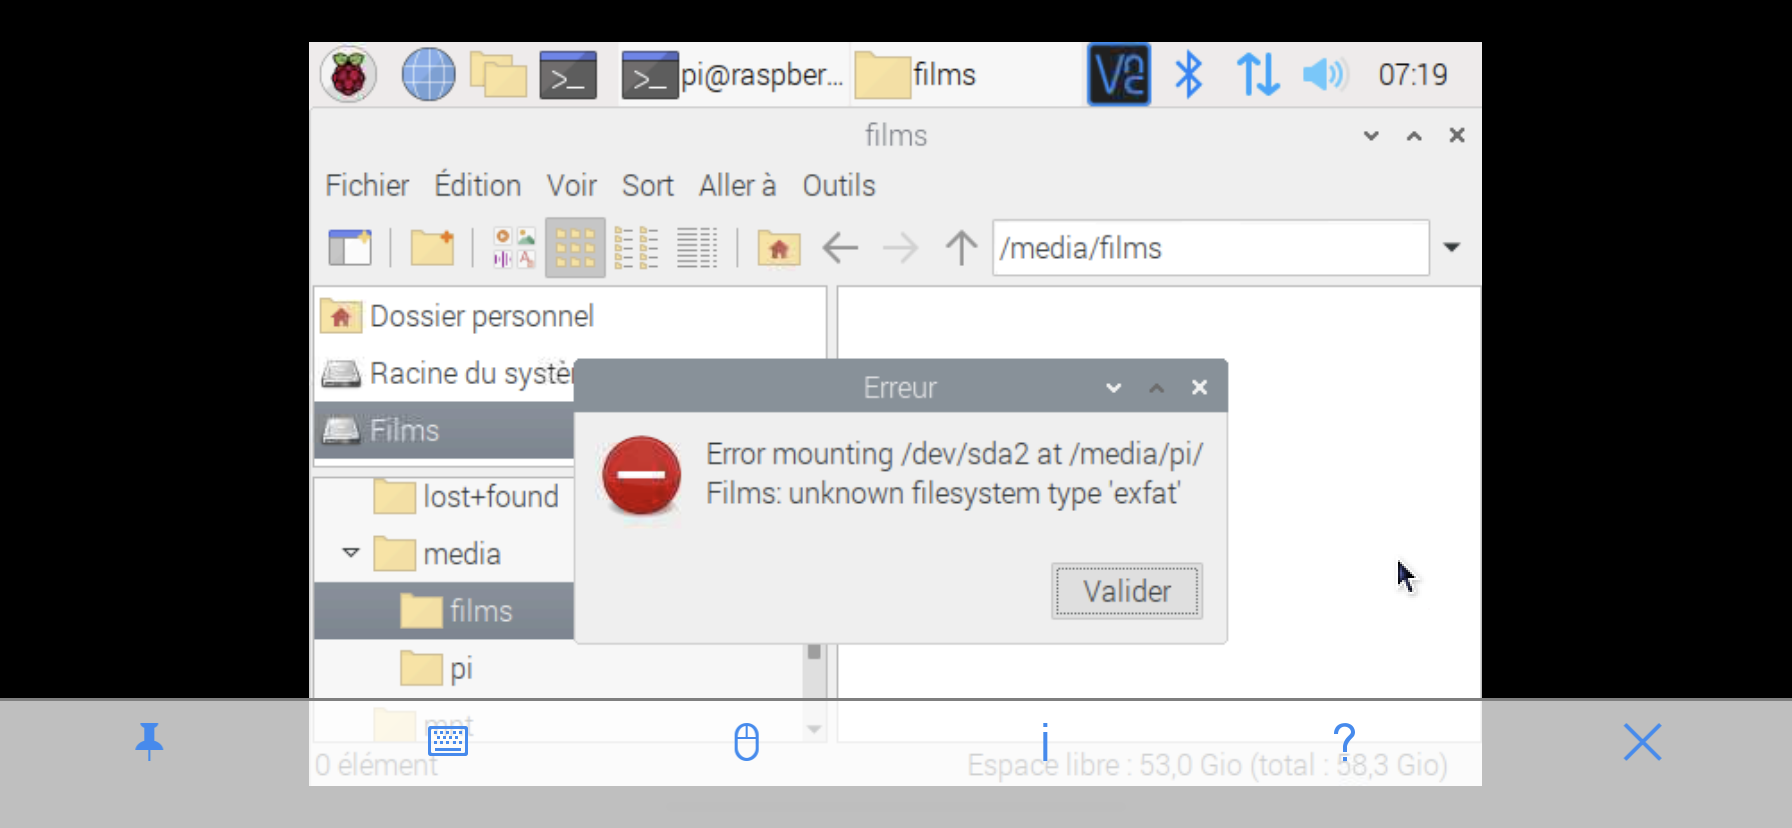Open path history dropdown arrow
Viewport: 1792px width, 828px height.
click(1452, 247)
